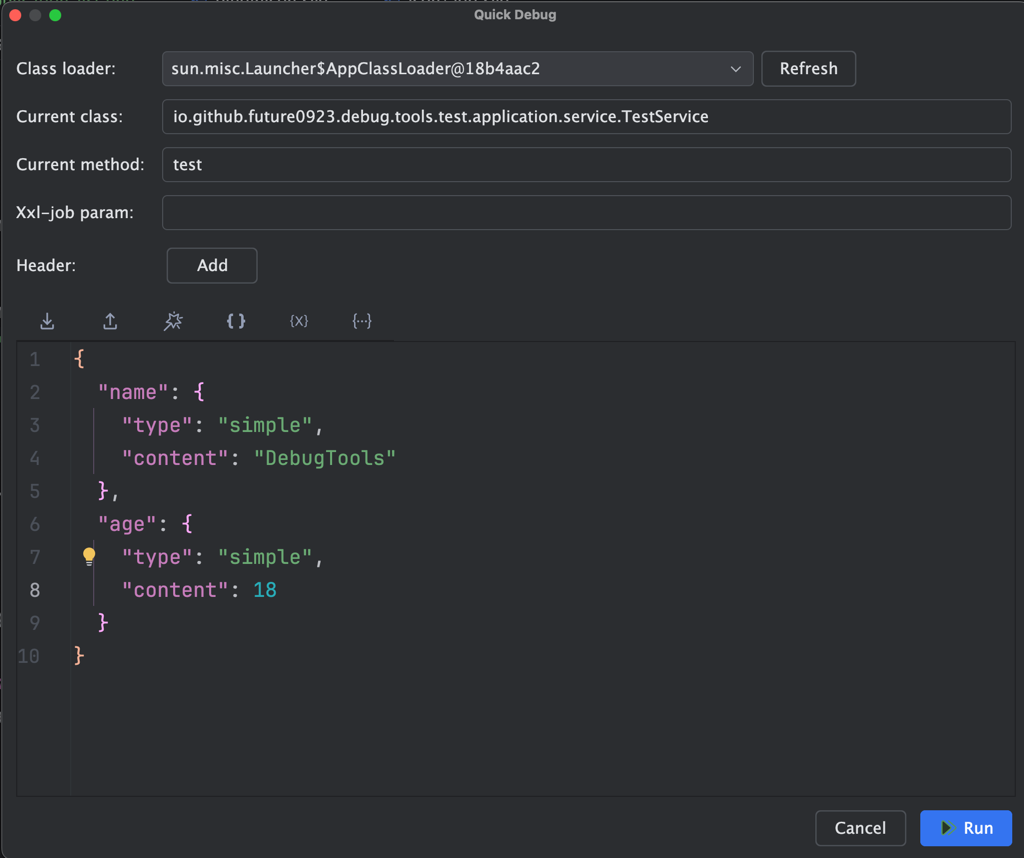Focus the Xxl-job param field

point(586,212)
